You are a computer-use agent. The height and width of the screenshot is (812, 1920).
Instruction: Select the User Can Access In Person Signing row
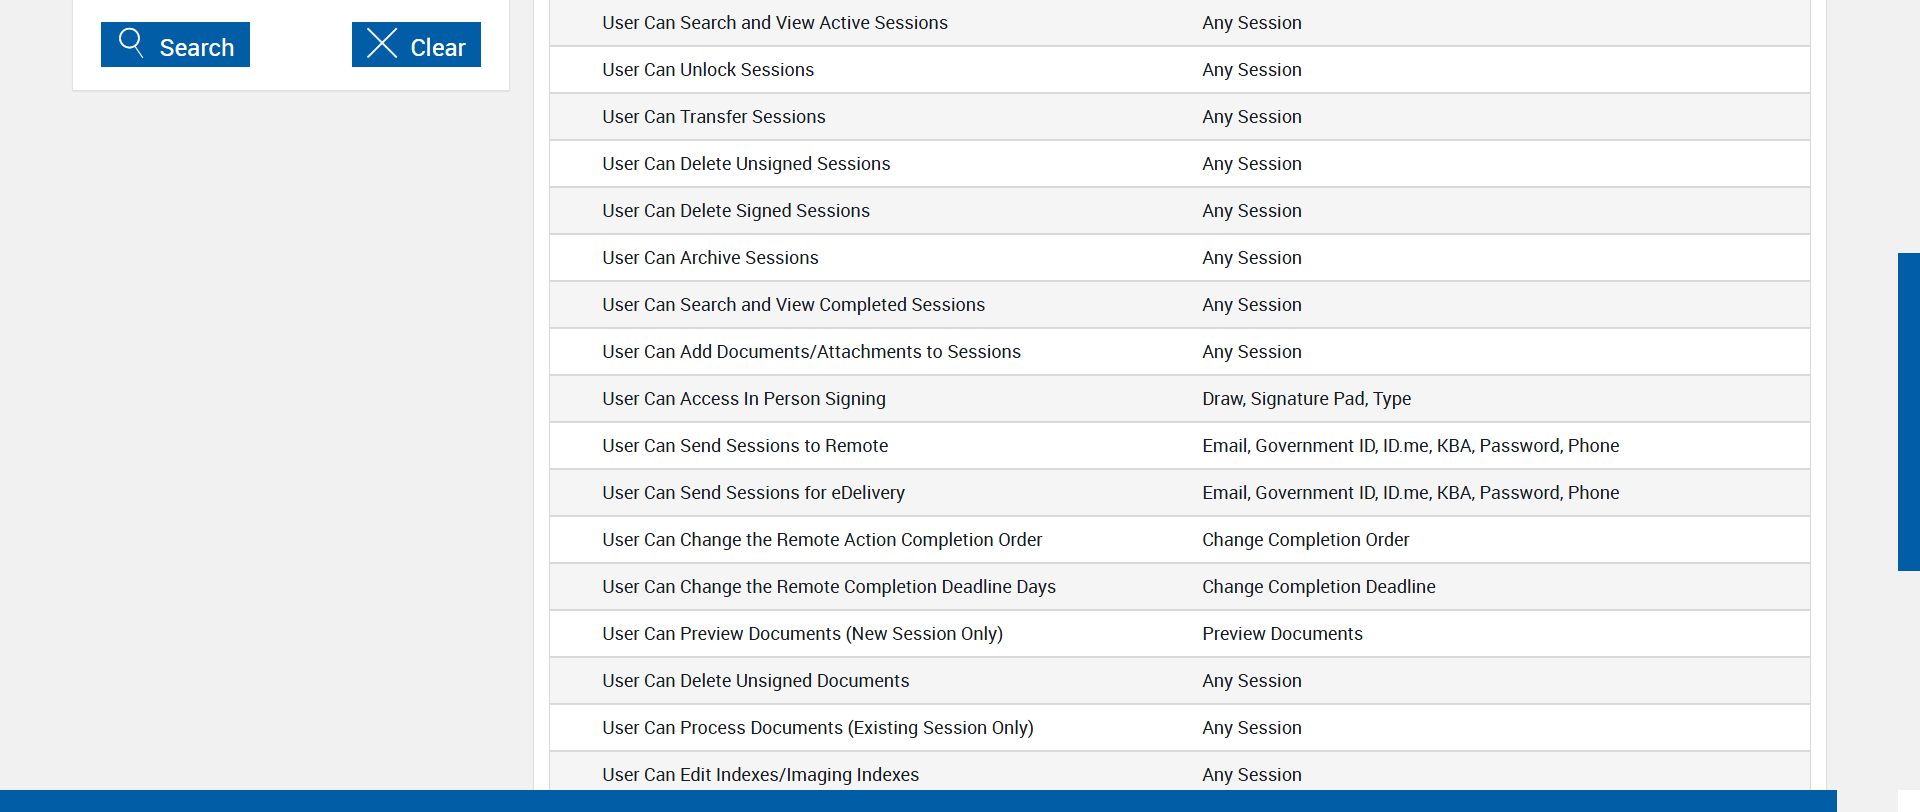pyautogui.click(x=744, y=399)
